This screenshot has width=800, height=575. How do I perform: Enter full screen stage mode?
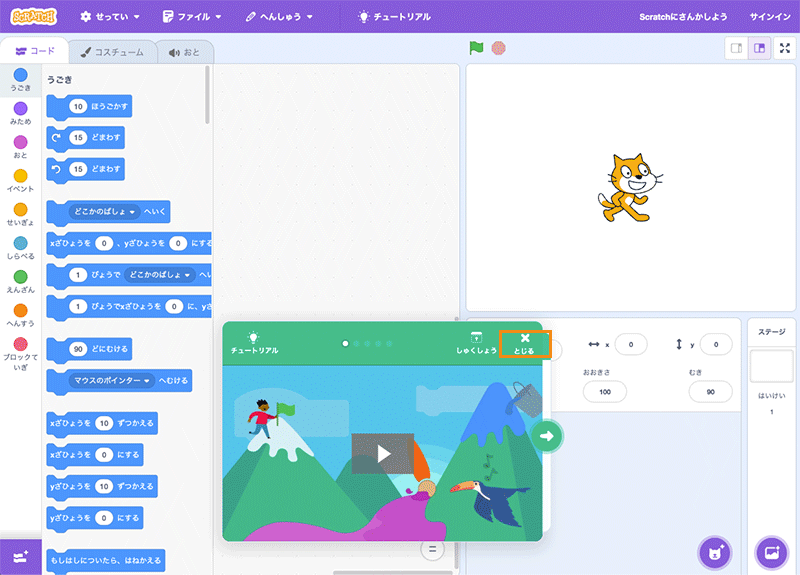(x=785, y=49)
